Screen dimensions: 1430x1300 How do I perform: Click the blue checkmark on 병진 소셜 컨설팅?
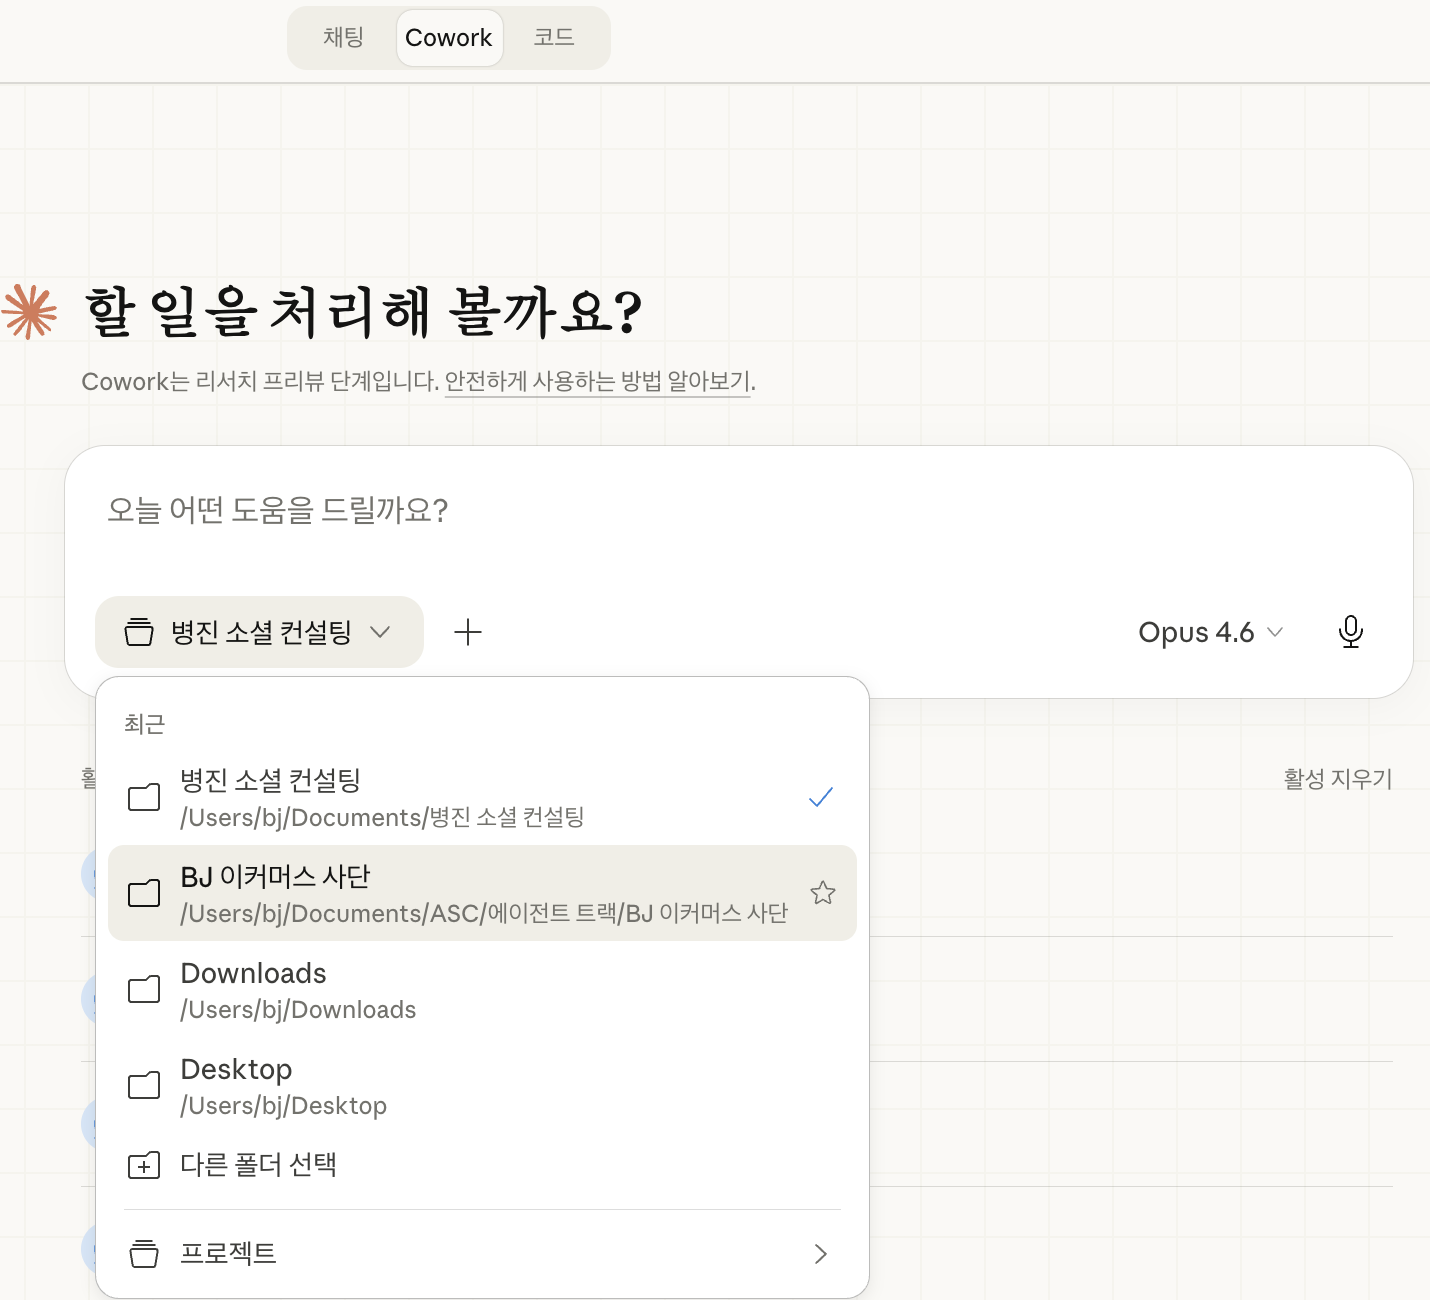(x=821, y=797)
